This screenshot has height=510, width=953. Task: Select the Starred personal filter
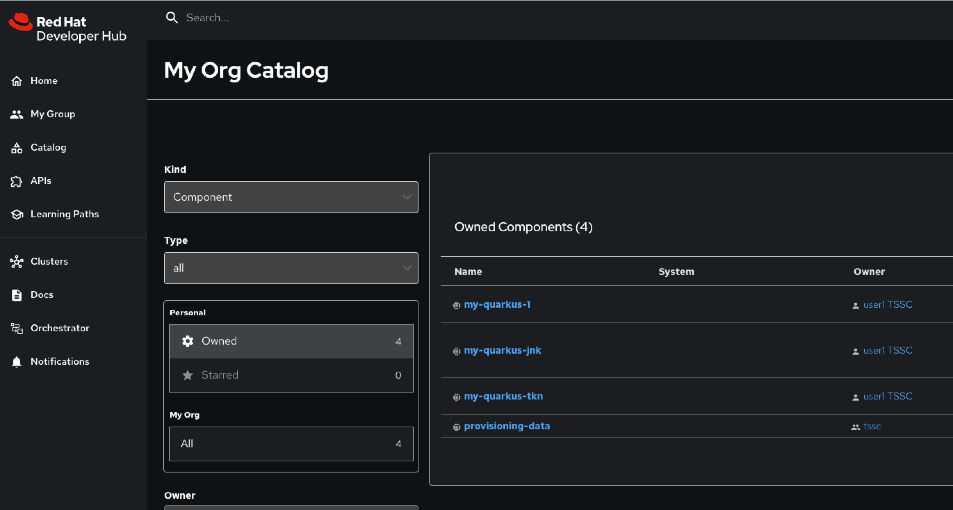(x=291, y=375)
